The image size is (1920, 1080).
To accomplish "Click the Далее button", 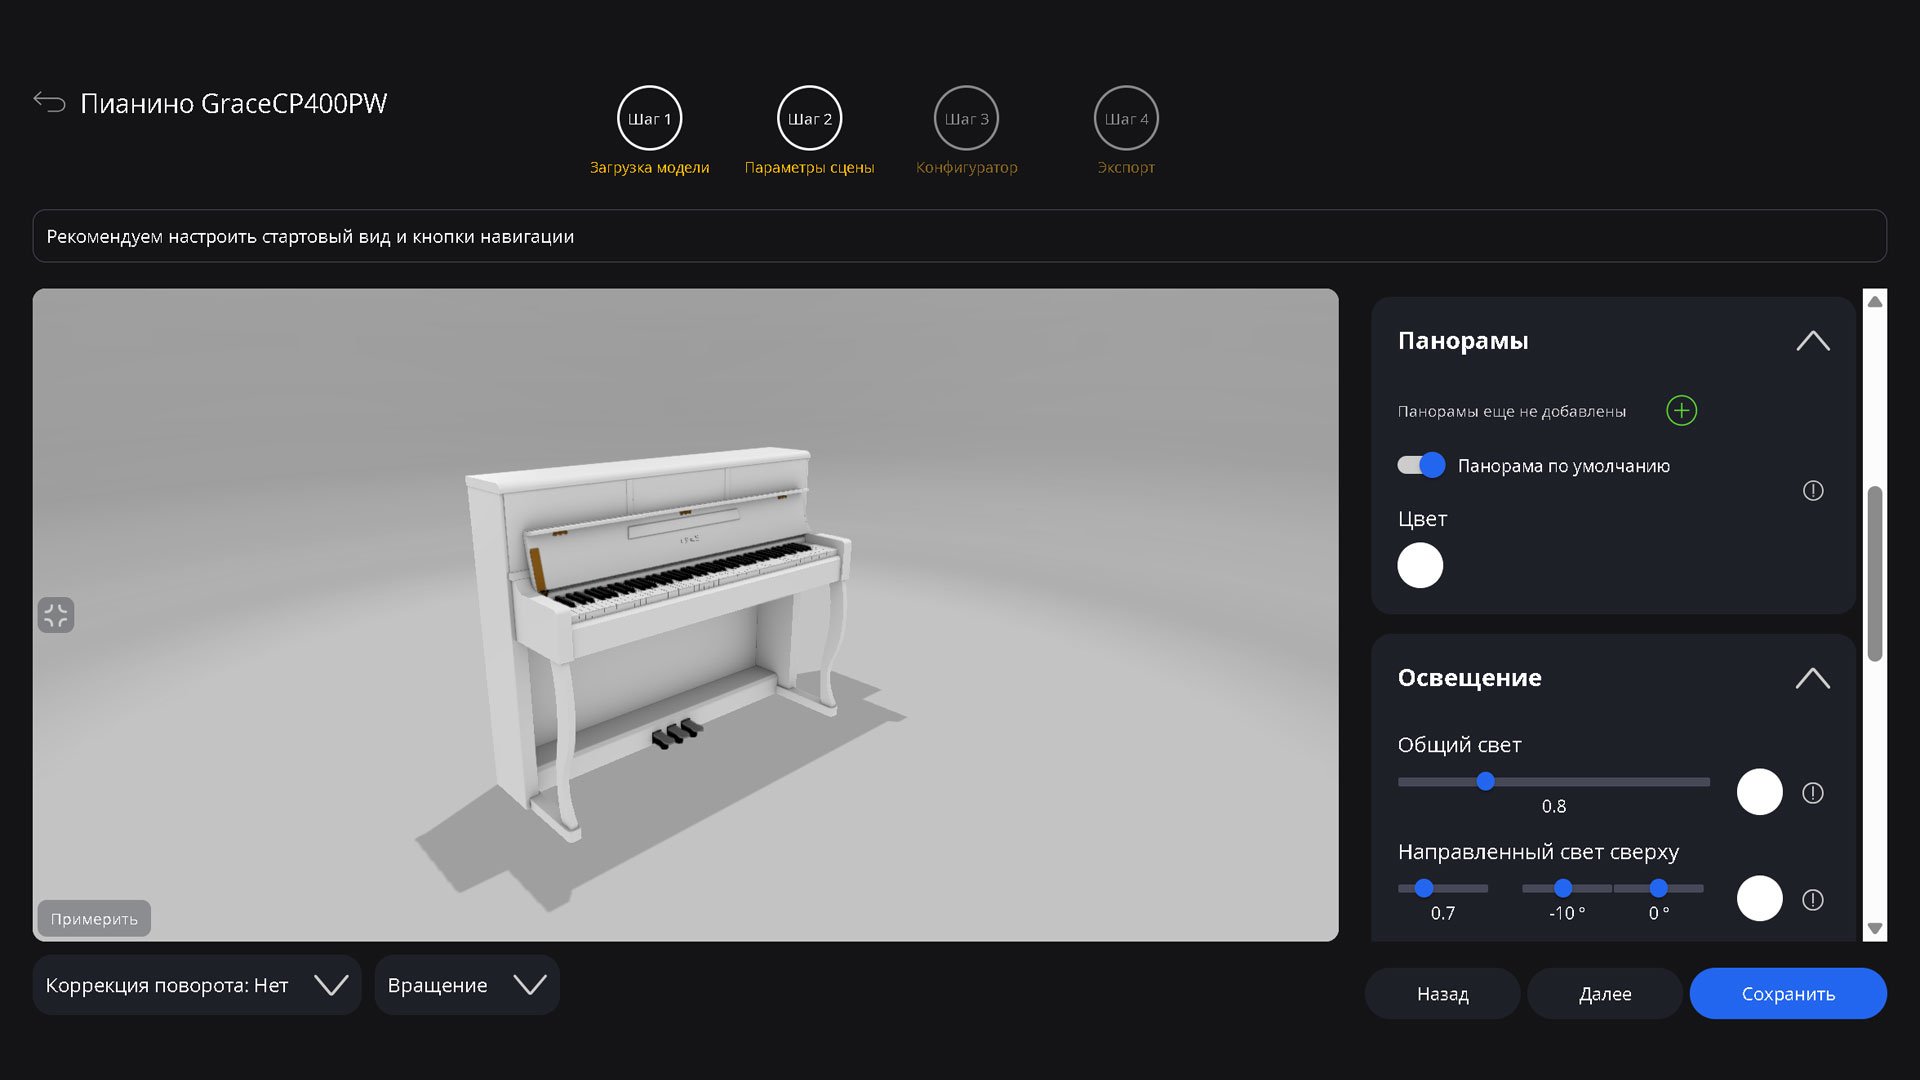I will 1604,993.
